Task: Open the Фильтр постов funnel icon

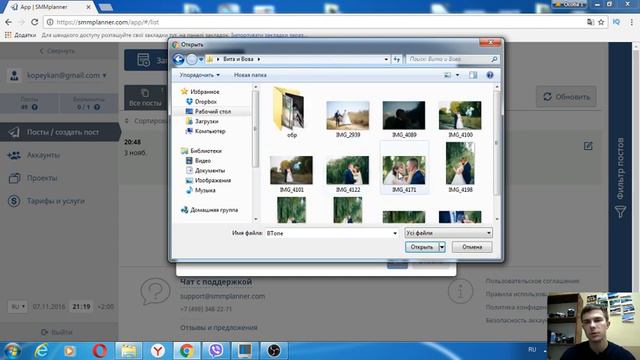Action: 620,211
